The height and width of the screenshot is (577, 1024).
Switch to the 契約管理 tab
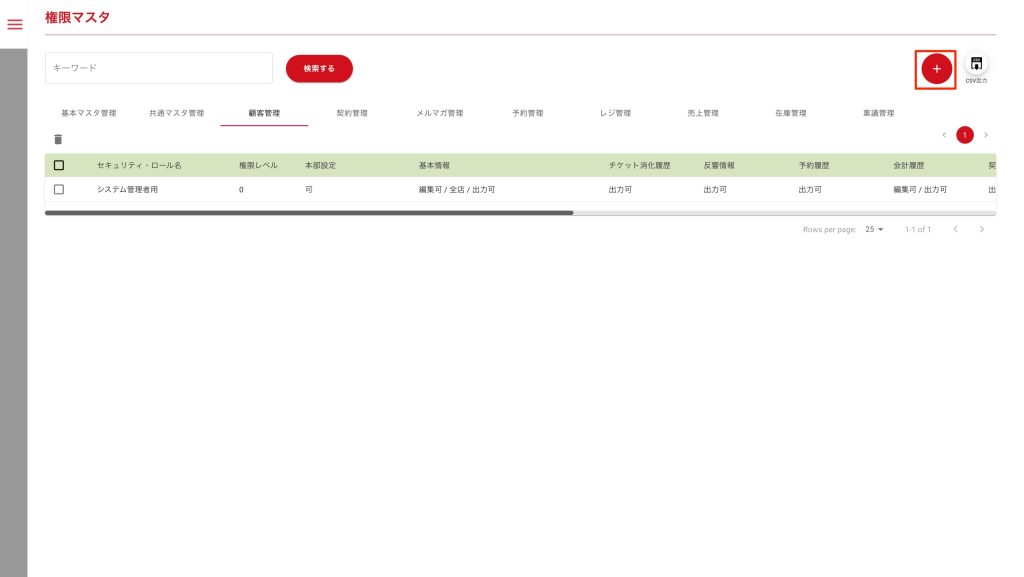tap(352, 113)
